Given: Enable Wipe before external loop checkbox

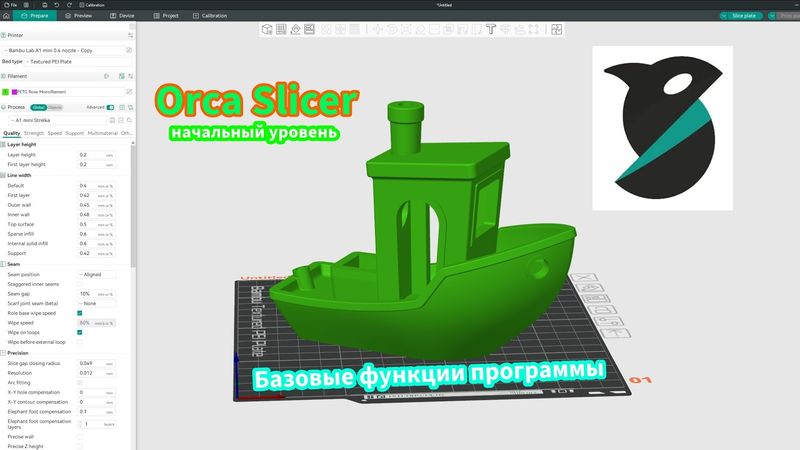Looking at the screenshot, I should pos(80,342).
